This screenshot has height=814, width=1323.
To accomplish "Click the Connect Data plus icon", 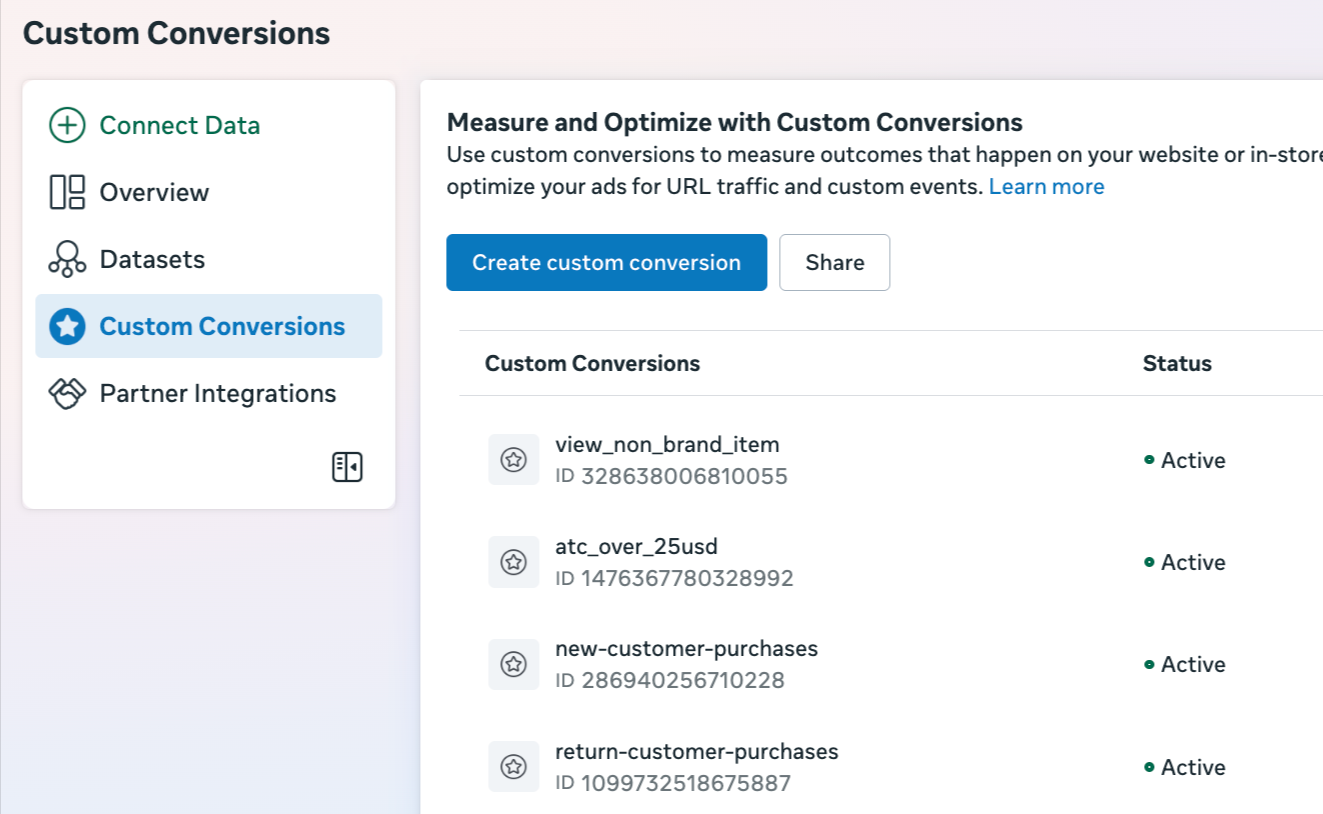I will pyautogui.click(x=67, y=125).
